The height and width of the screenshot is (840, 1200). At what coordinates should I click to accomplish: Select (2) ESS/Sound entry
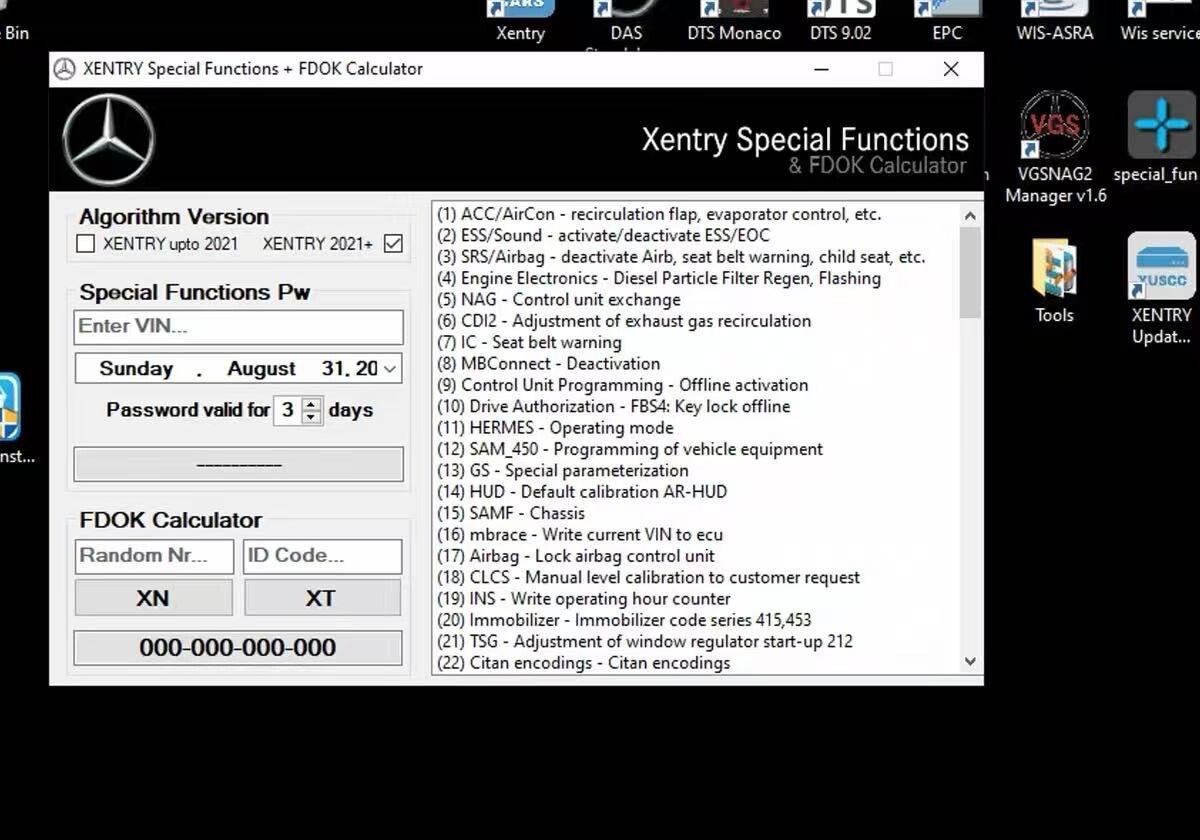click(604, 236)
